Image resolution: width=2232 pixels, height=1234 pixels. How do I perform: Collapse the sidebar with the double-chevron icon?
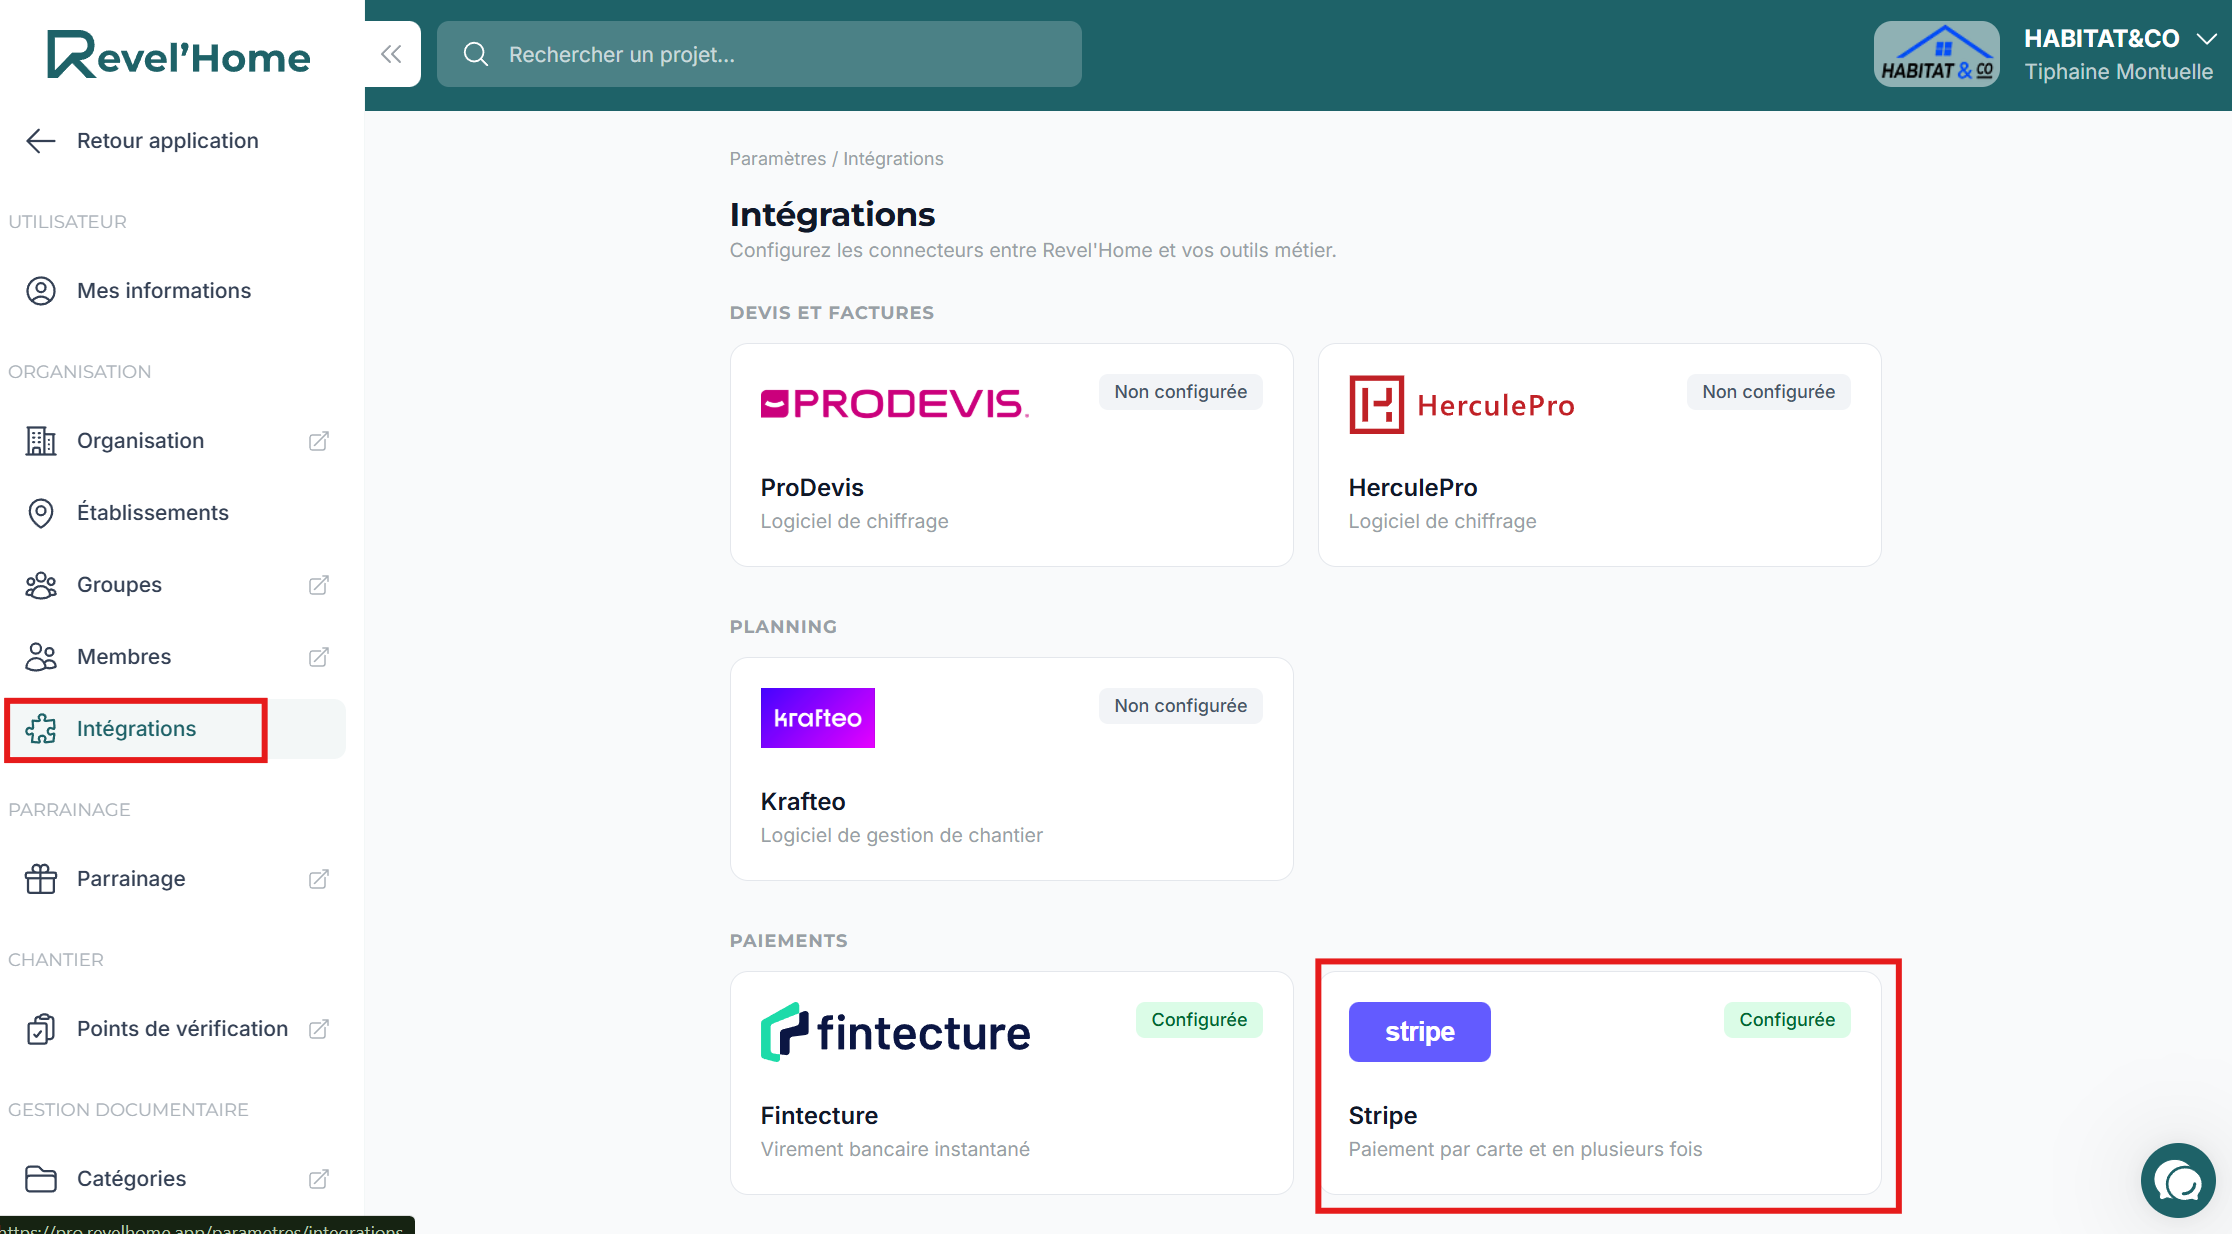click(391, 54)
